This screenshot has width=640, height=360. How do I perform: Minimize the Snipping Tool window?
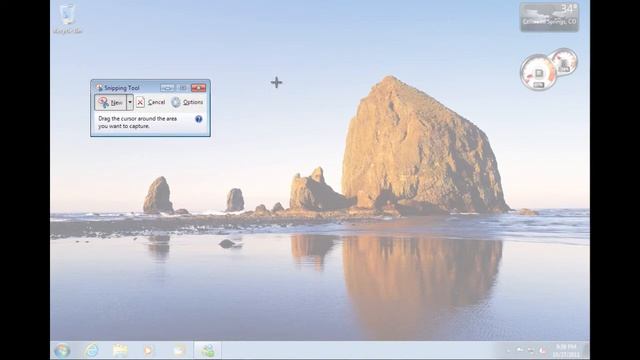[x=167, y=88]
